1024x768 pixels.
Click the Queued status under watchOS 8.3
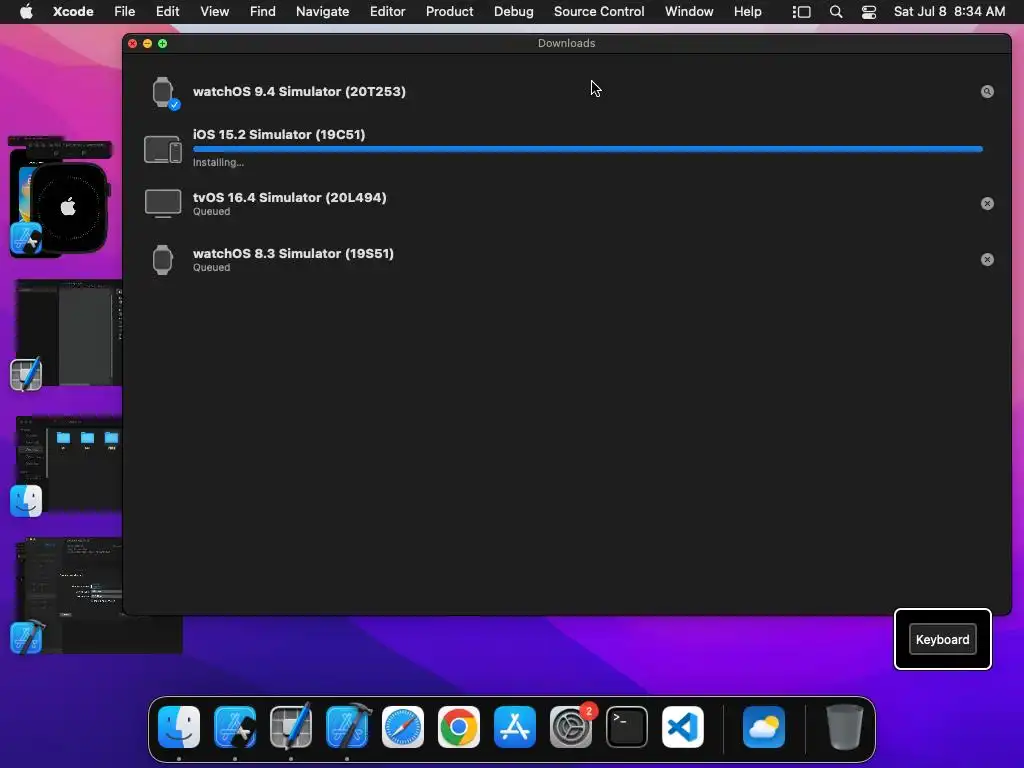pyautogui.click(x=212, y=268)
